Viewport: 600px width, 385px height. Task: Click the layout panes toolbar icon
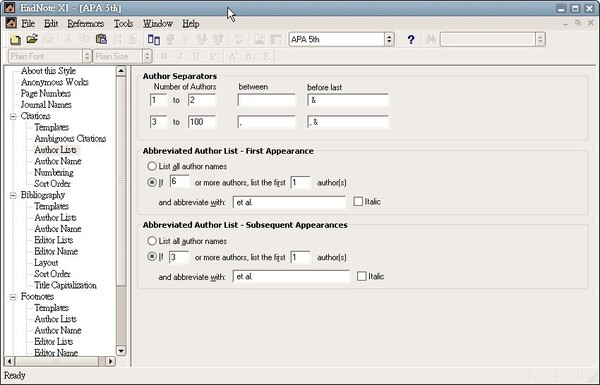(153, 39)
